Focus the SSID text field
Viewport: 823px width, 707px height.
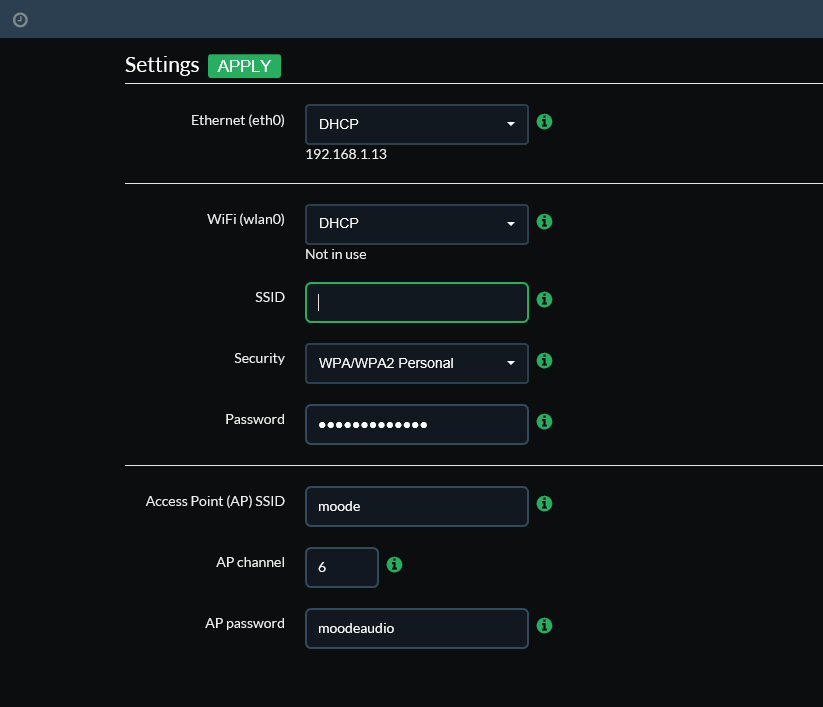click(417, 302)
